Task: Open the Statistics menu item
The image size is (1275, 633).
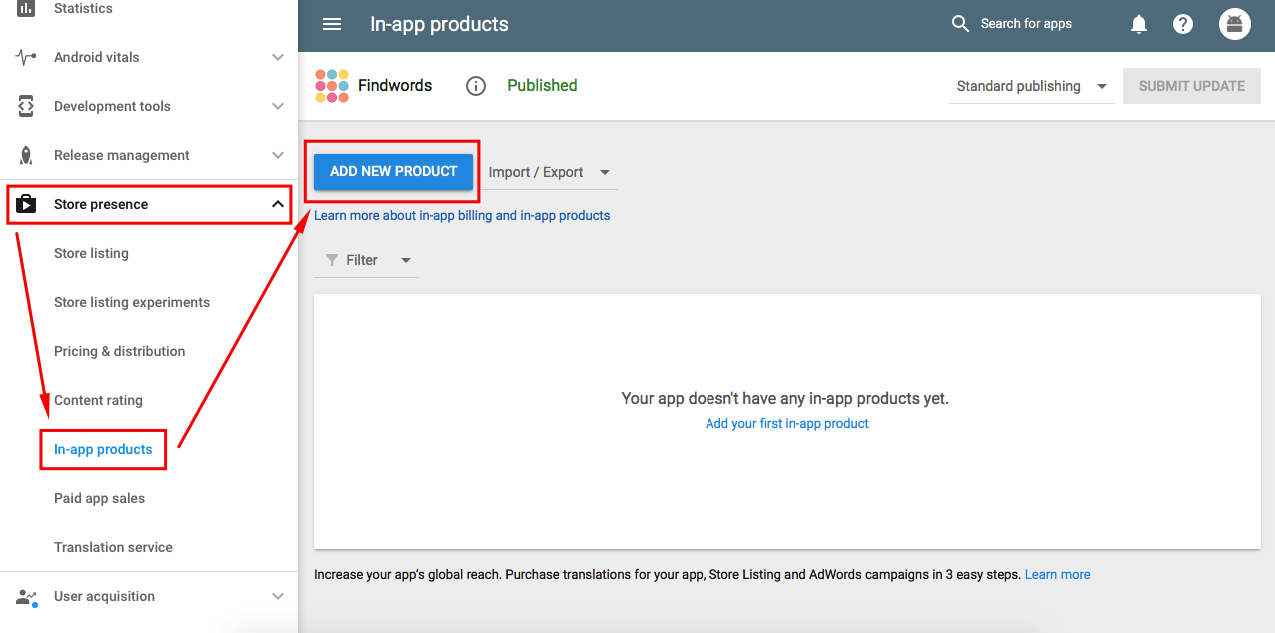Action: (83, 8)
